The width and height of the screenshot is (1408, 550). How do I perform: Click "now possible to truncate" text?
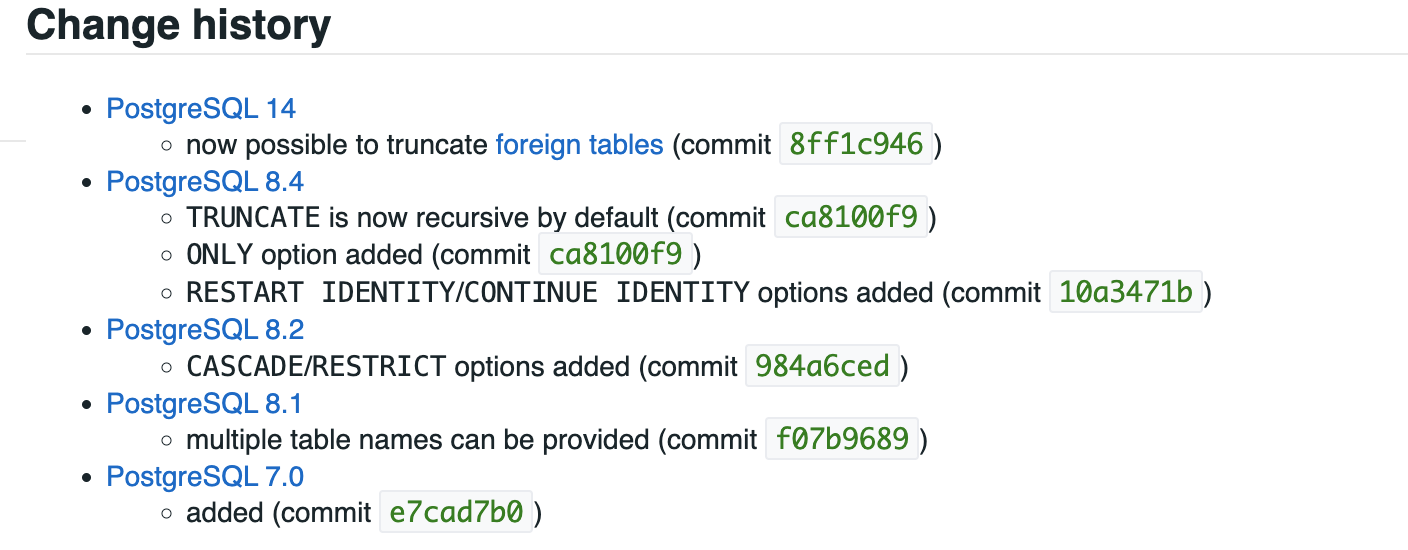click(337, 145)
